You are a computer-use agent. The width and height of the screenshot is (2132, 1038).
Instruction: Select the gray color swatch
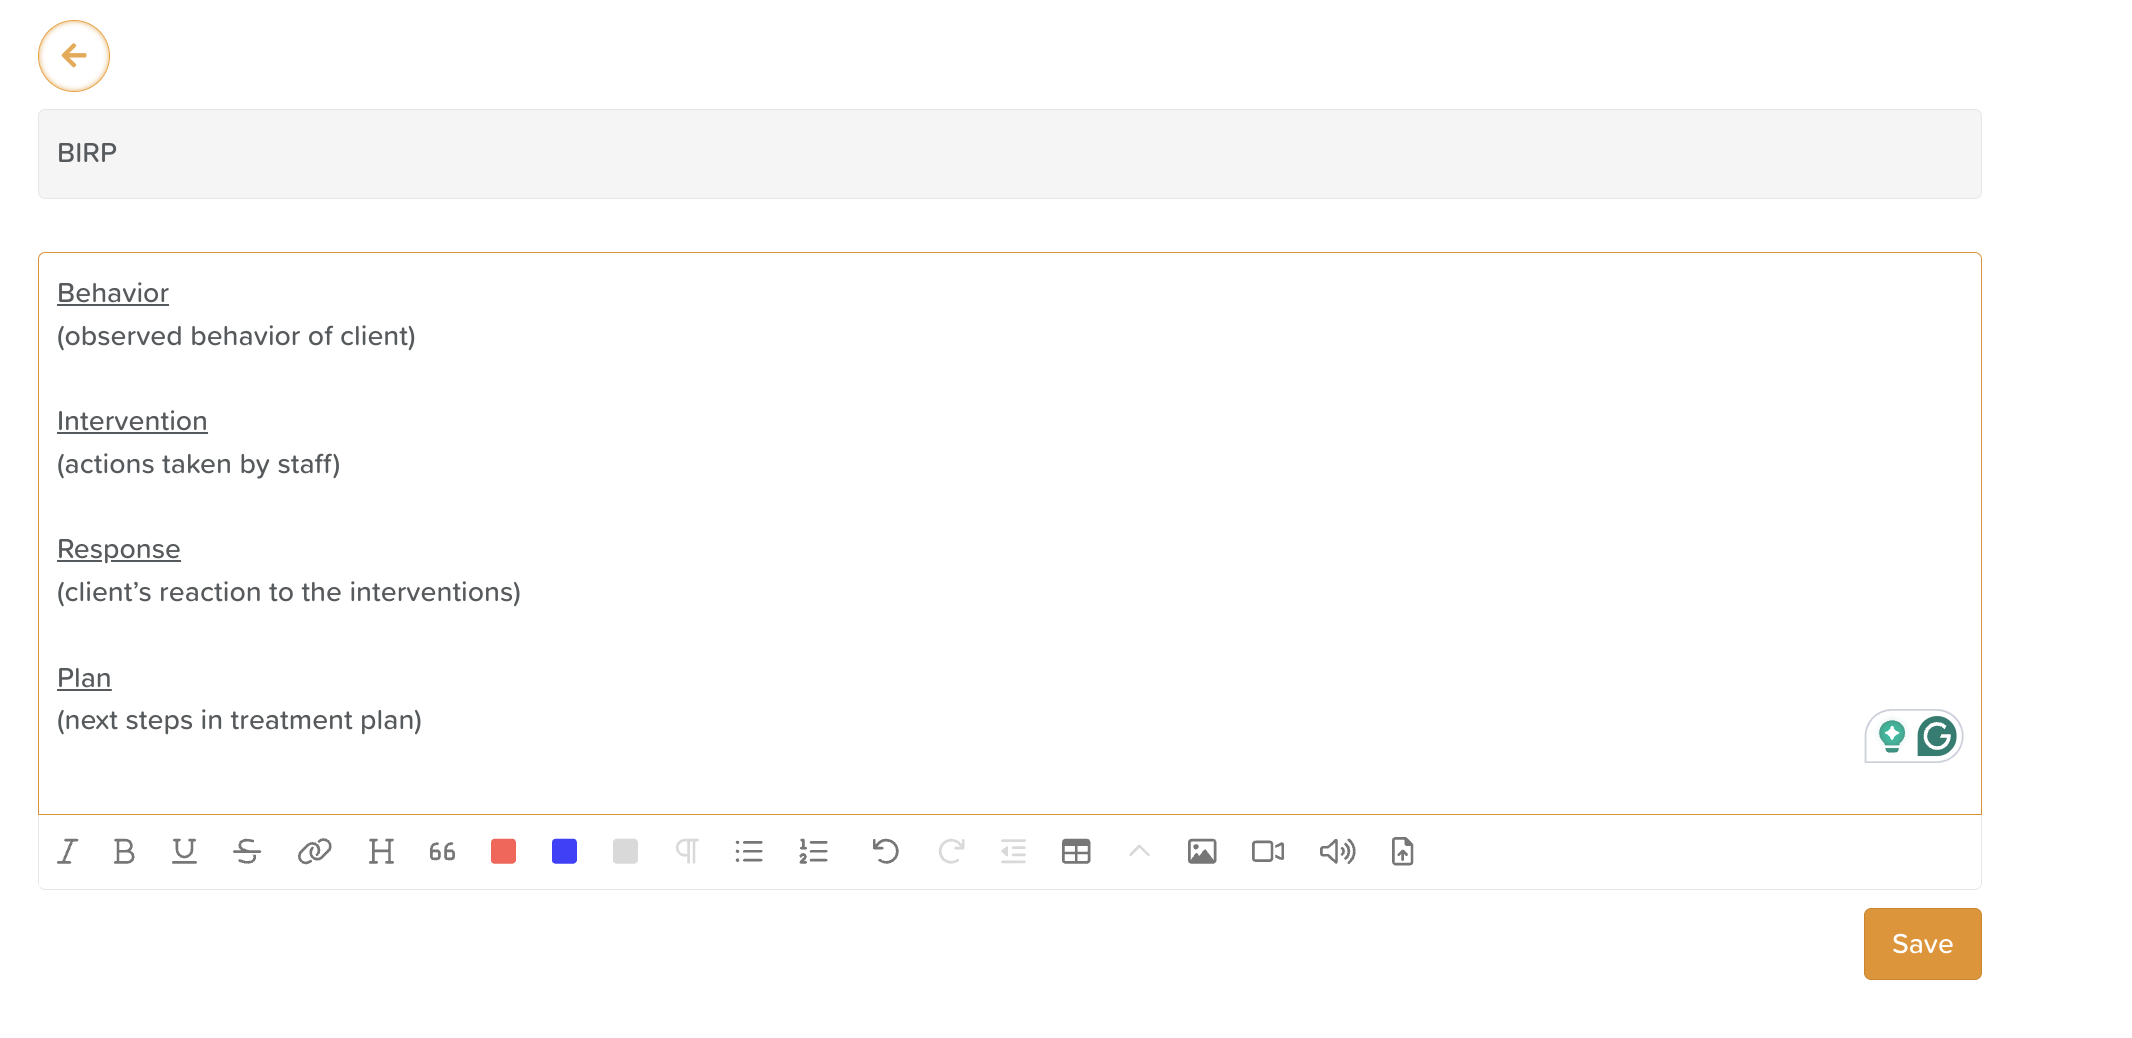(x=626, y=852)
